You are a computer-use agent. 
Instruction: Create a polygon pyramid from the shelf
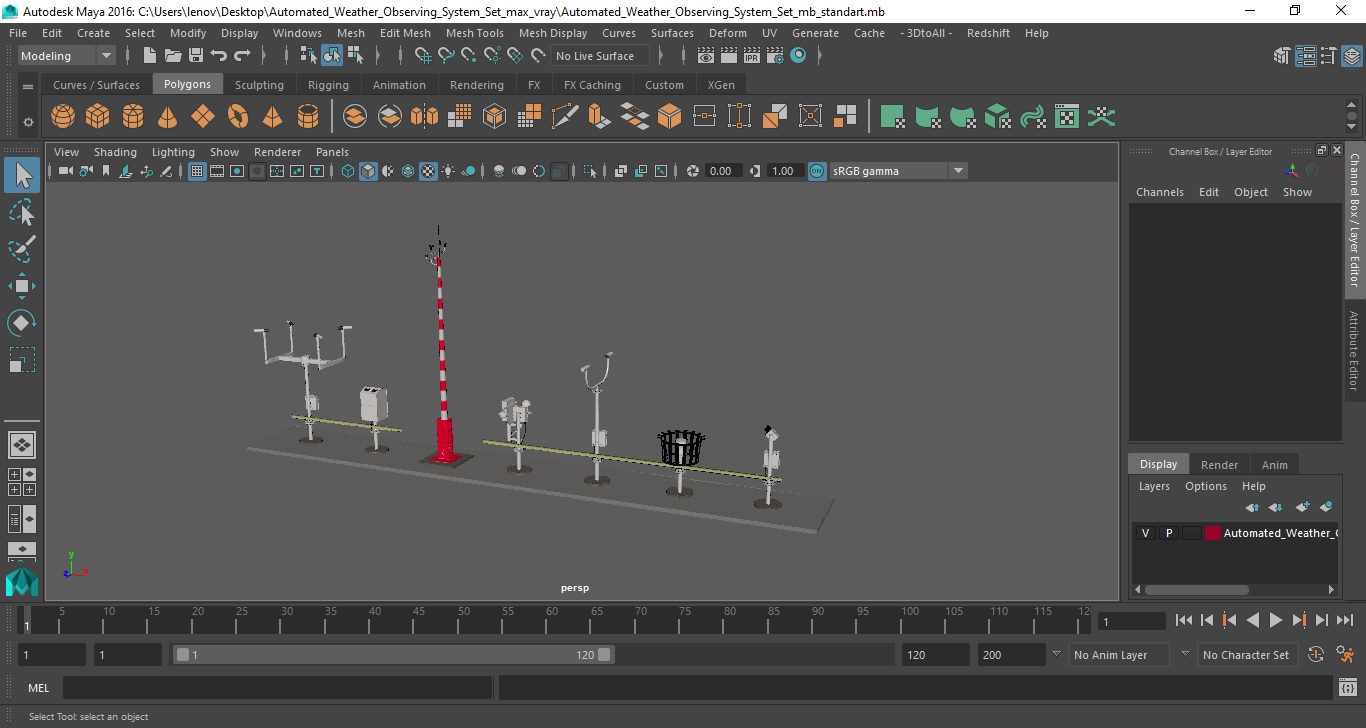tap(273, 117)
